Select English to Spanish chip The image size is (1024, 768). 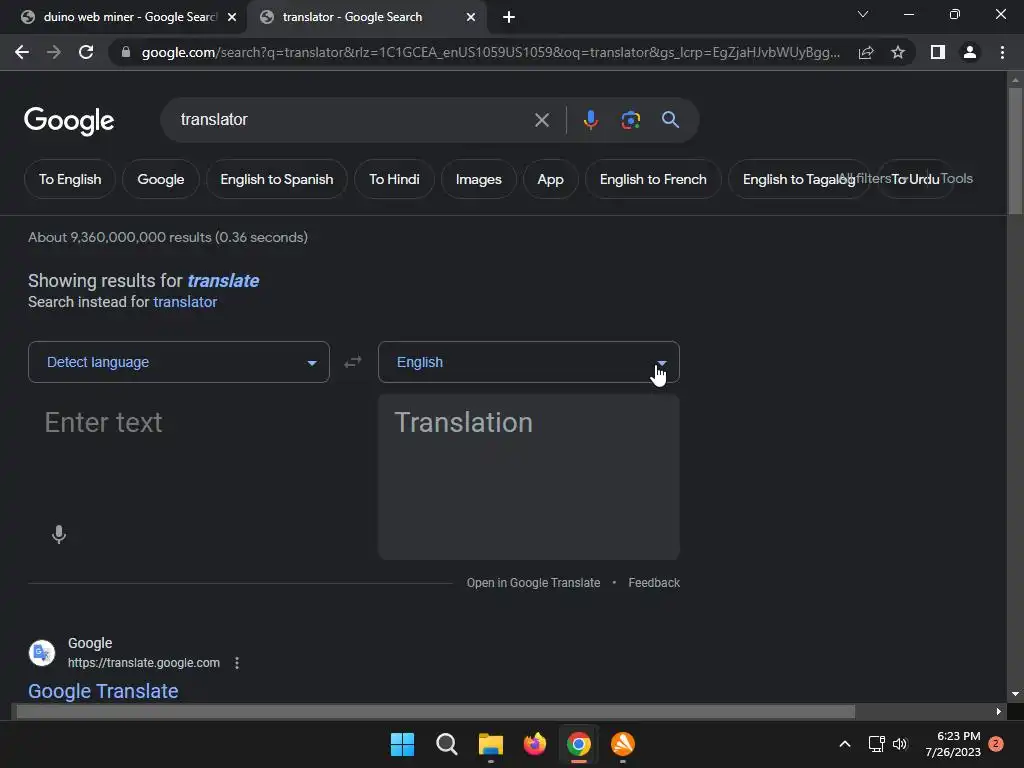click(277, 179)
